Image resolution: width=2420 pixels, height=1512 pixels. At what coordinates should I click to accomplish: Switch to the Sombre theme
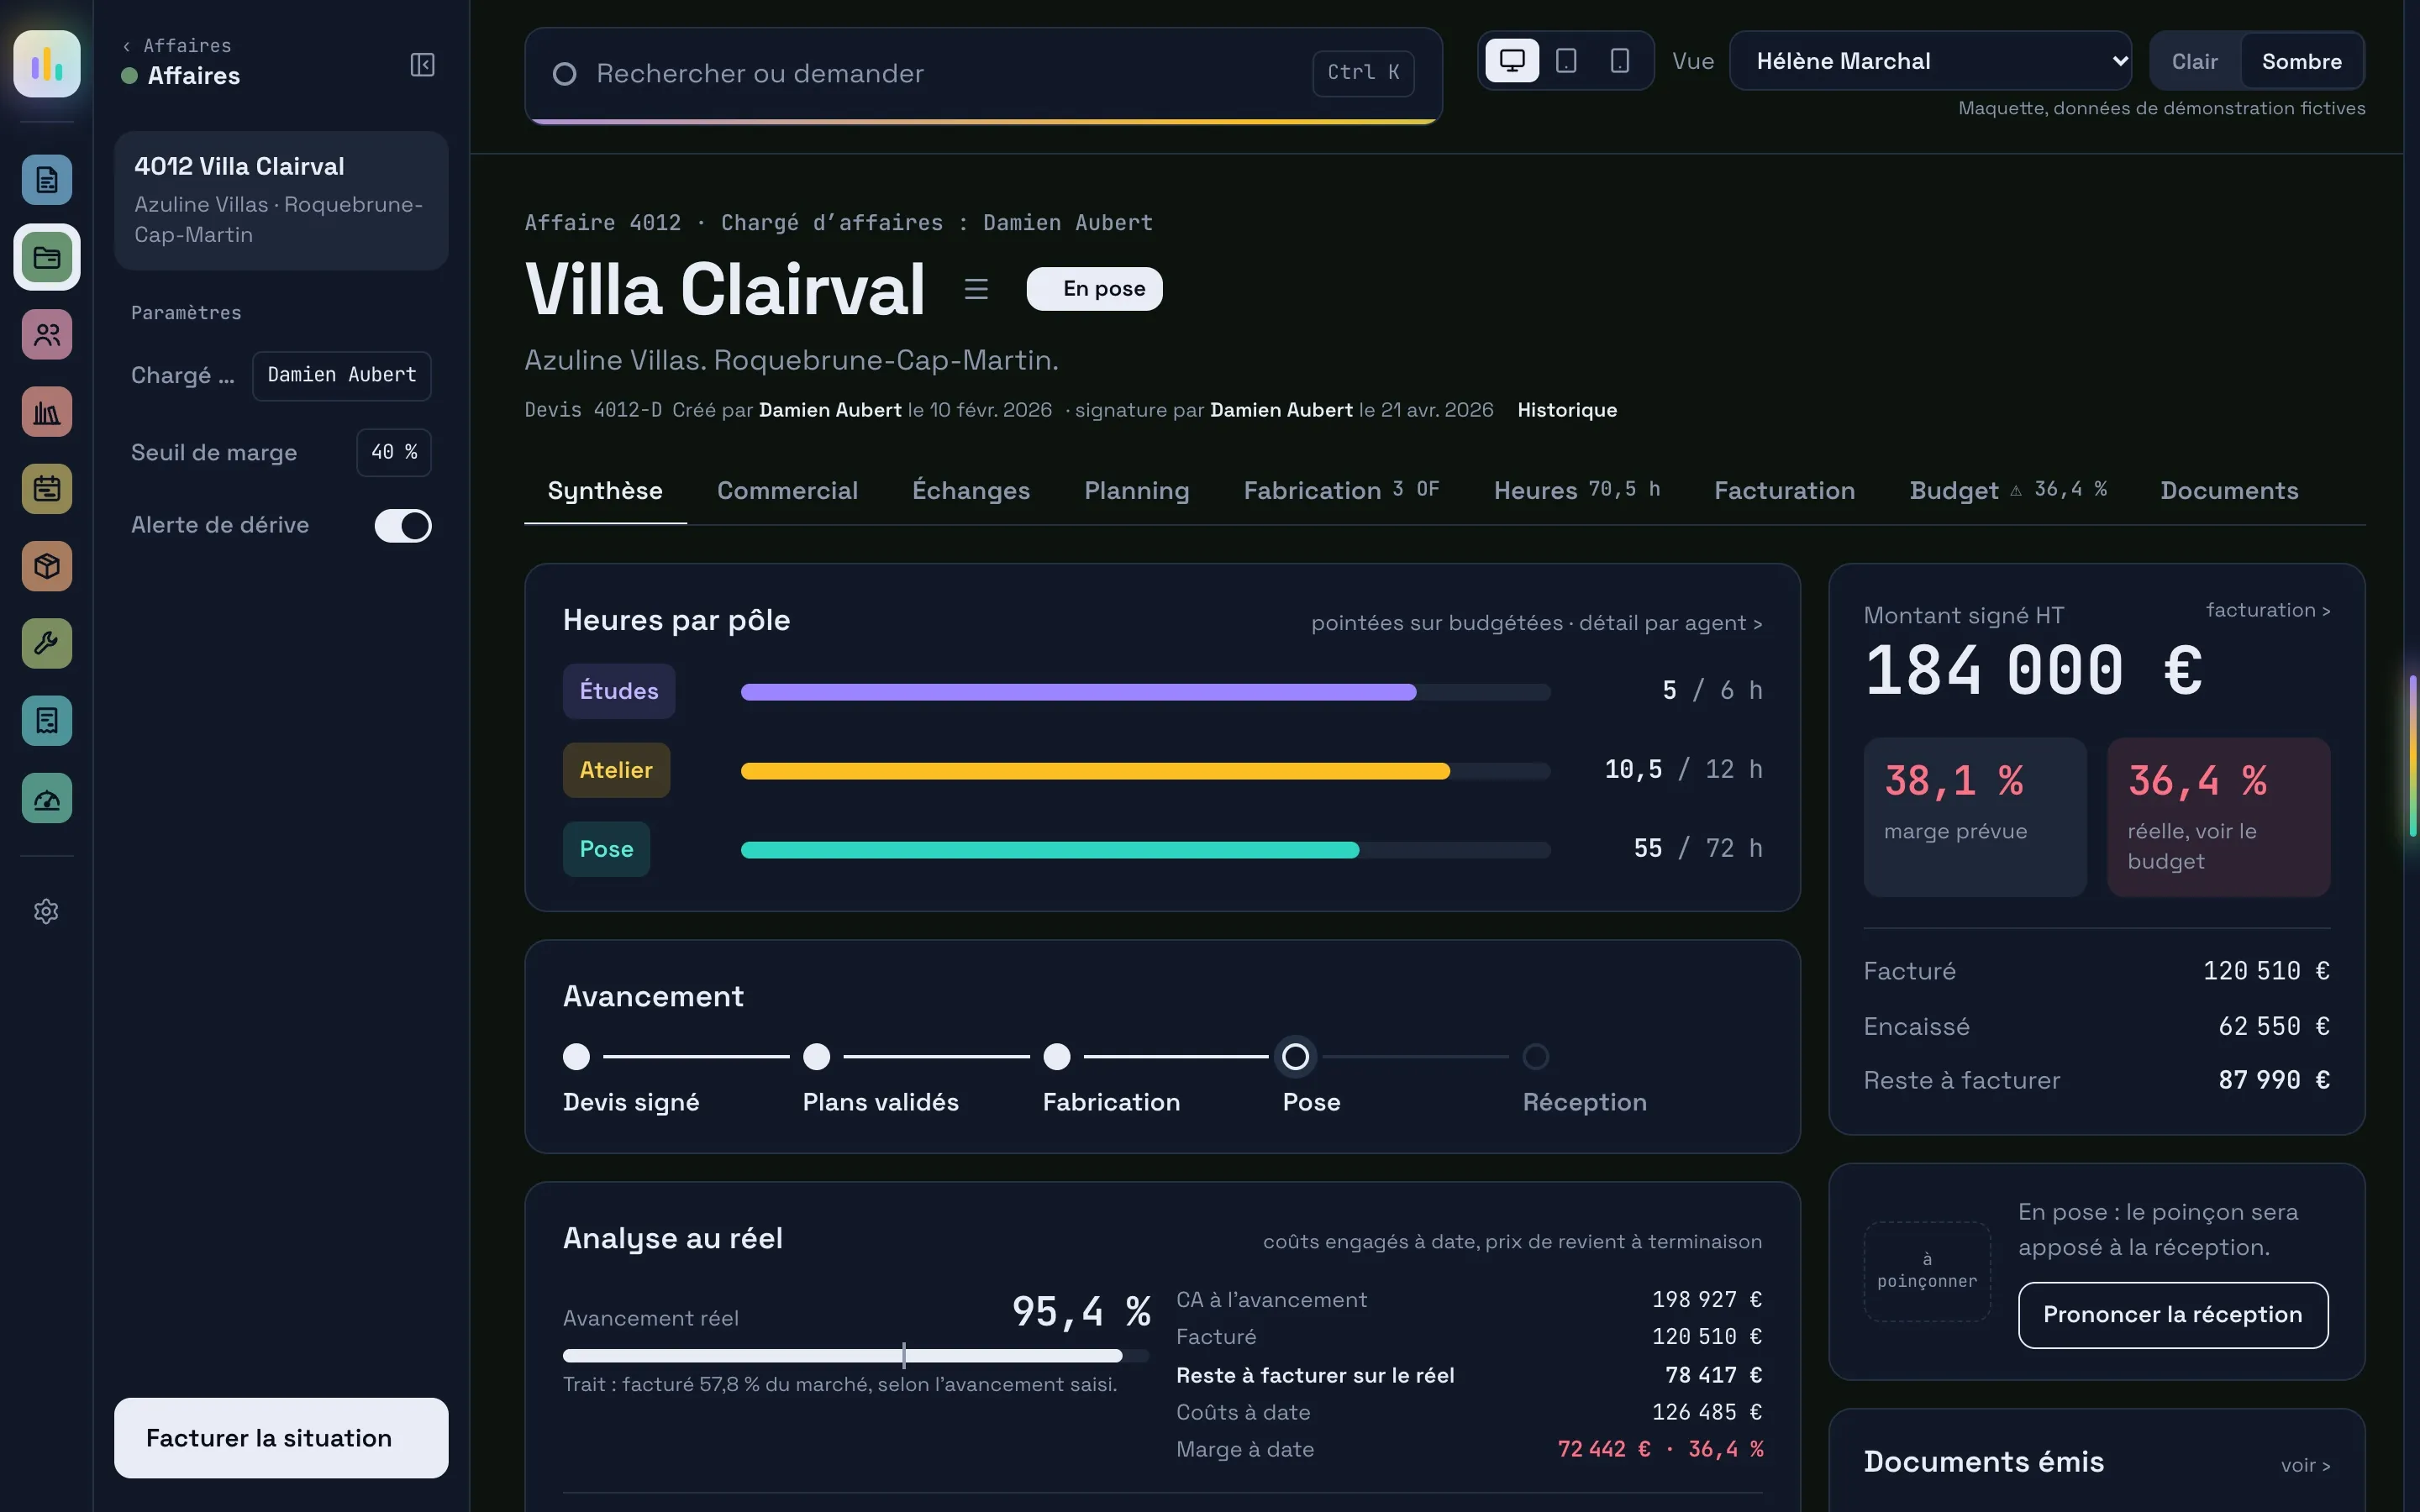coord(2301,61)
